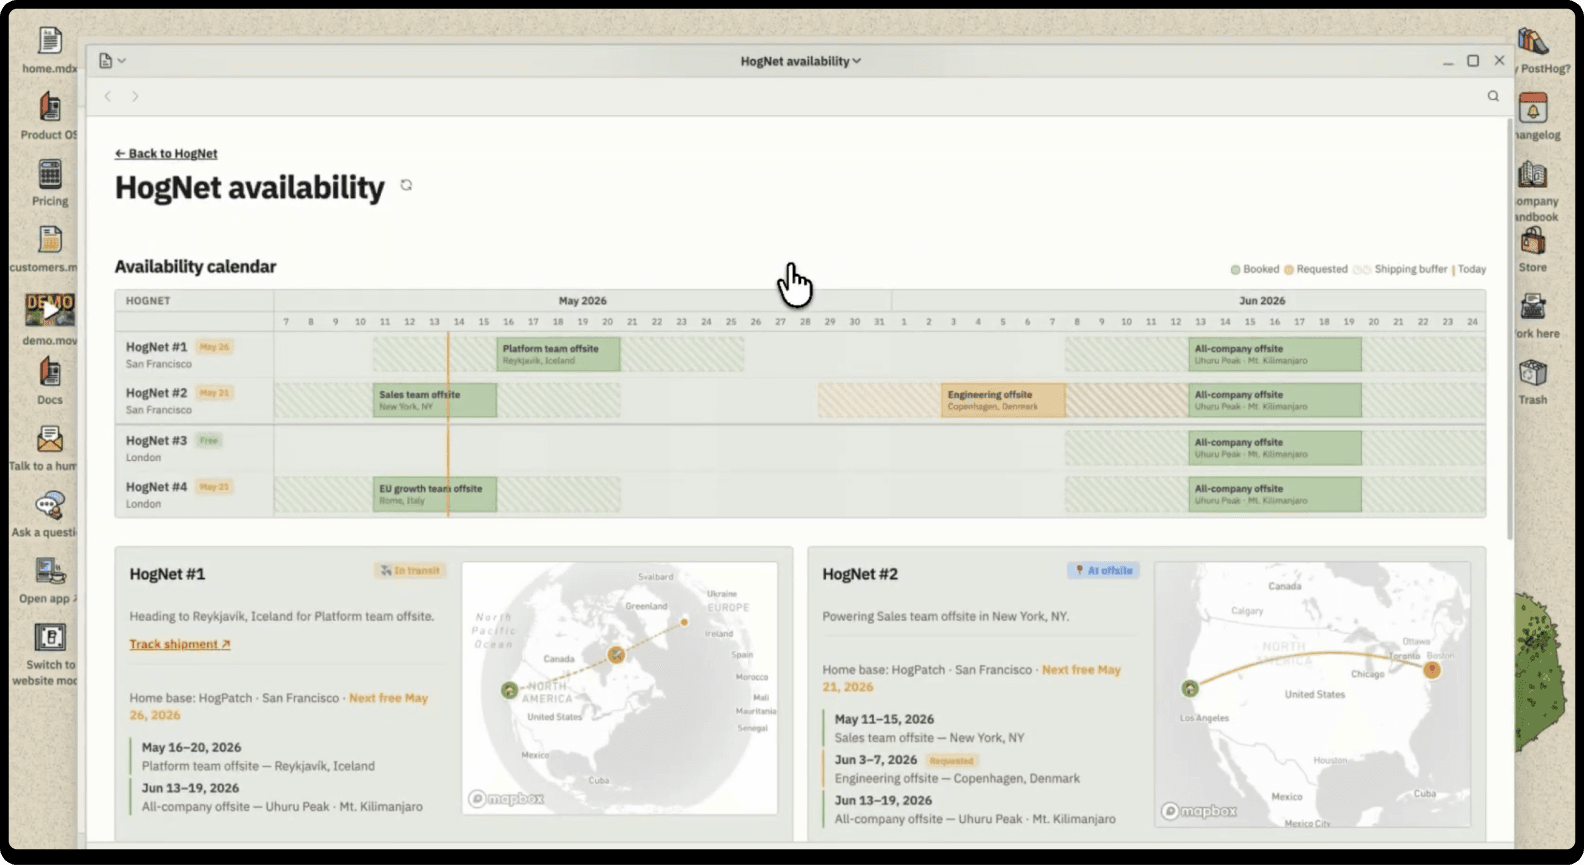Open the Why PostHog? books icon

(1533, 42)
